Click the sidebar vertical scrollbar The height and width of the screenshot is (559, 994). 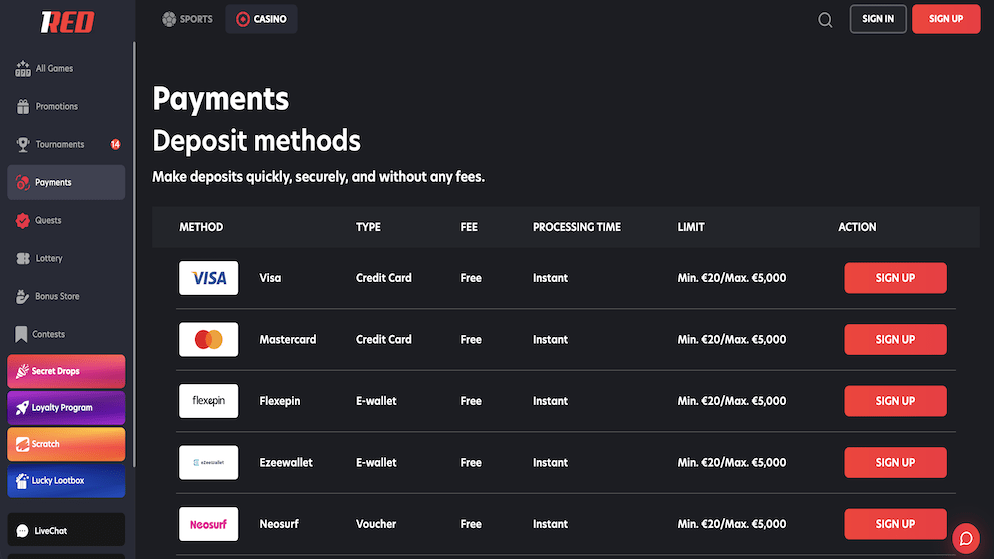pos(134,254)
